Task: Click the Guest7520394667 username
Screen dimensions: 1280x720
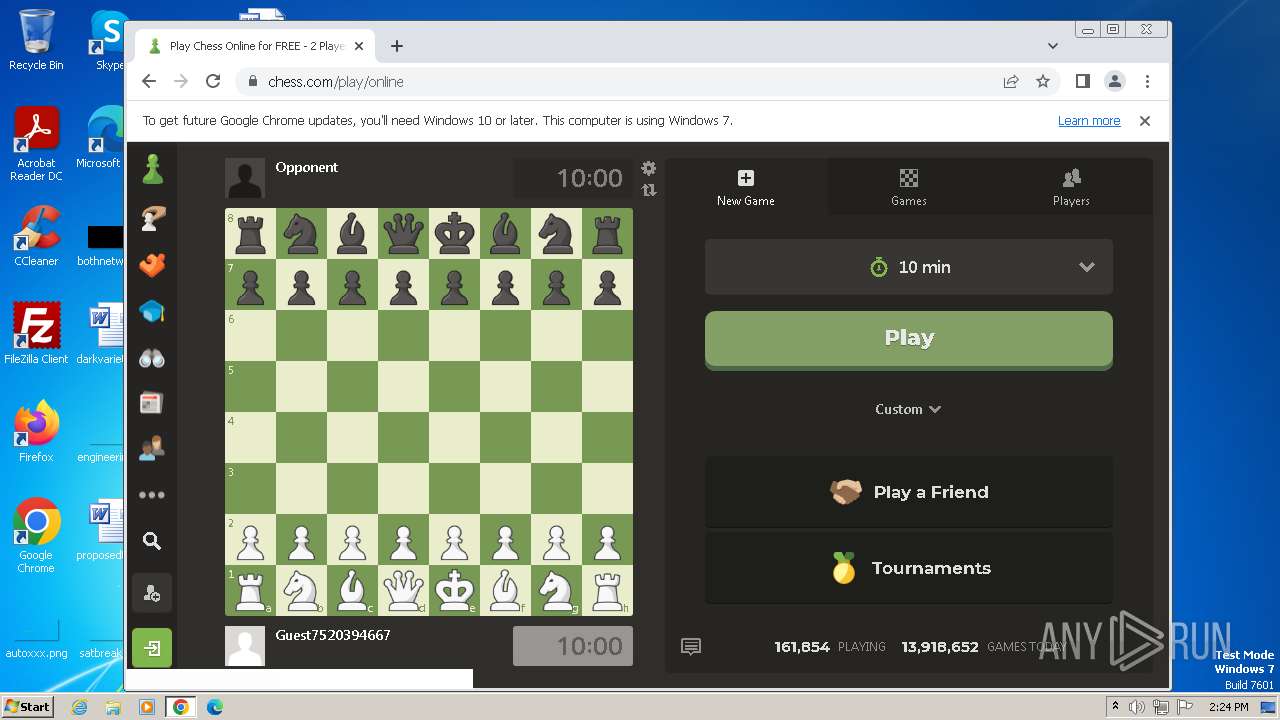Action: point(333,635)
